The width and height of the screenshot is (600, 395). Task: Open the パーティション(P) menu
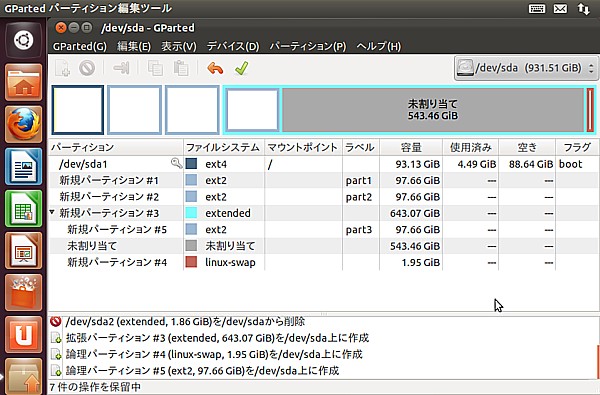[x=308, y=46]
